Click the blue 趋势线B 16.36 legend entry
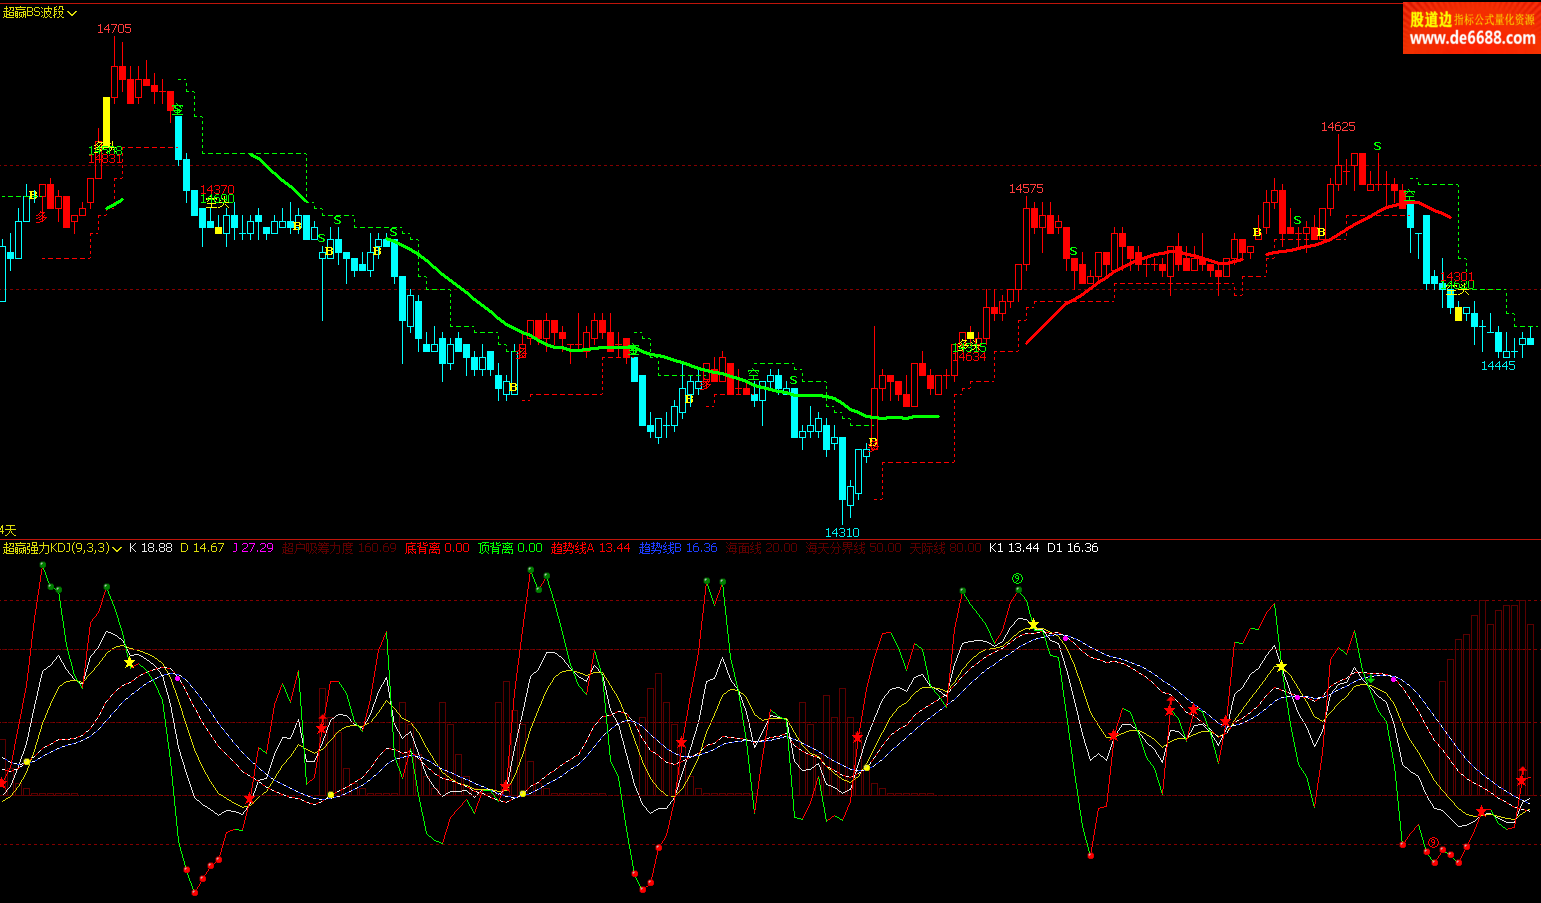Image resolution: width=1541 pixels, height=903 pixels. (678, 548)
